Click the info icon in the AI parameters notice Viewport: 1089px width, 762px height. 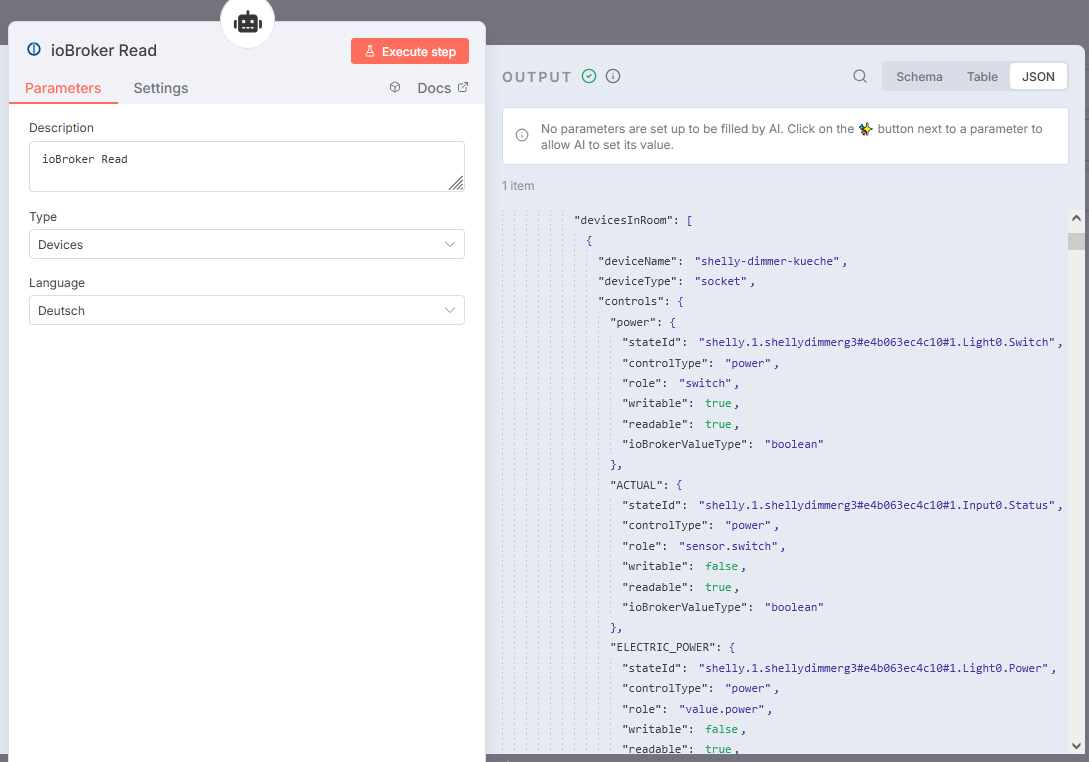pos(522,136)
